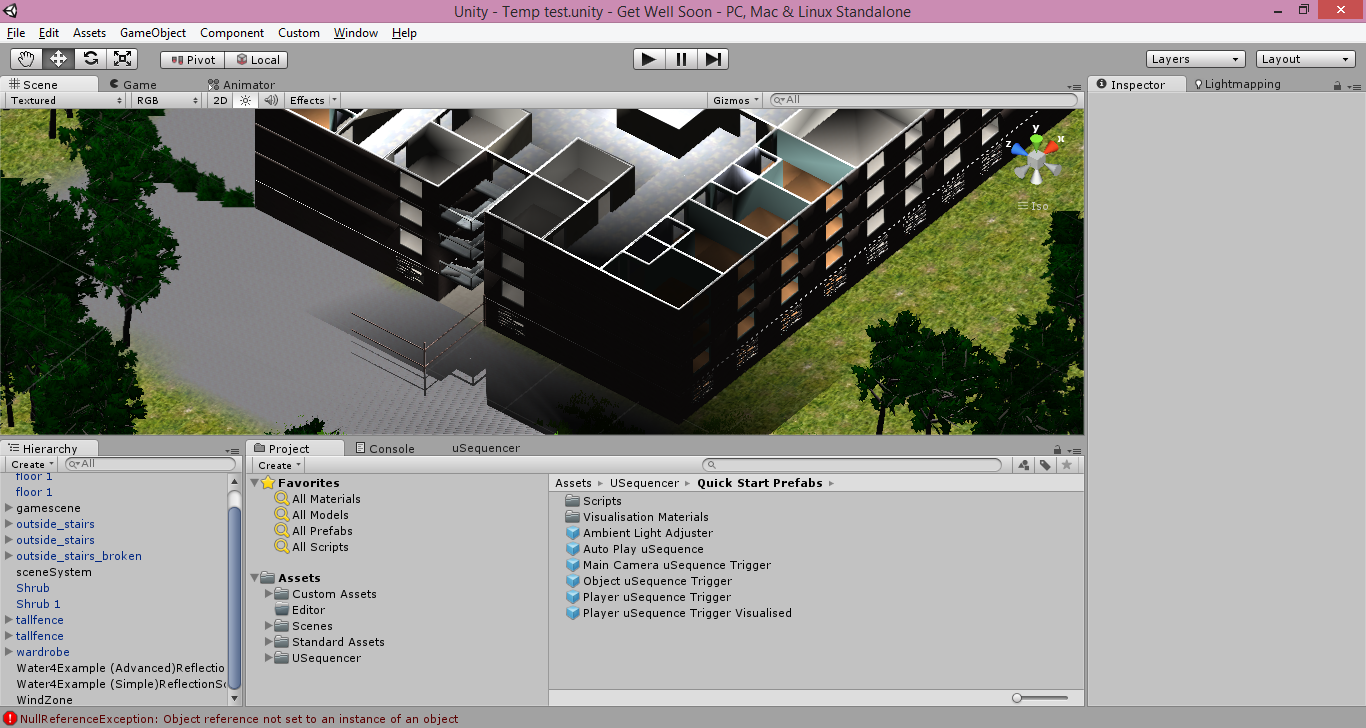1366x728 pixels.
Task: Click the scene orientation gizmo cube
Action: coord(1039,160)
